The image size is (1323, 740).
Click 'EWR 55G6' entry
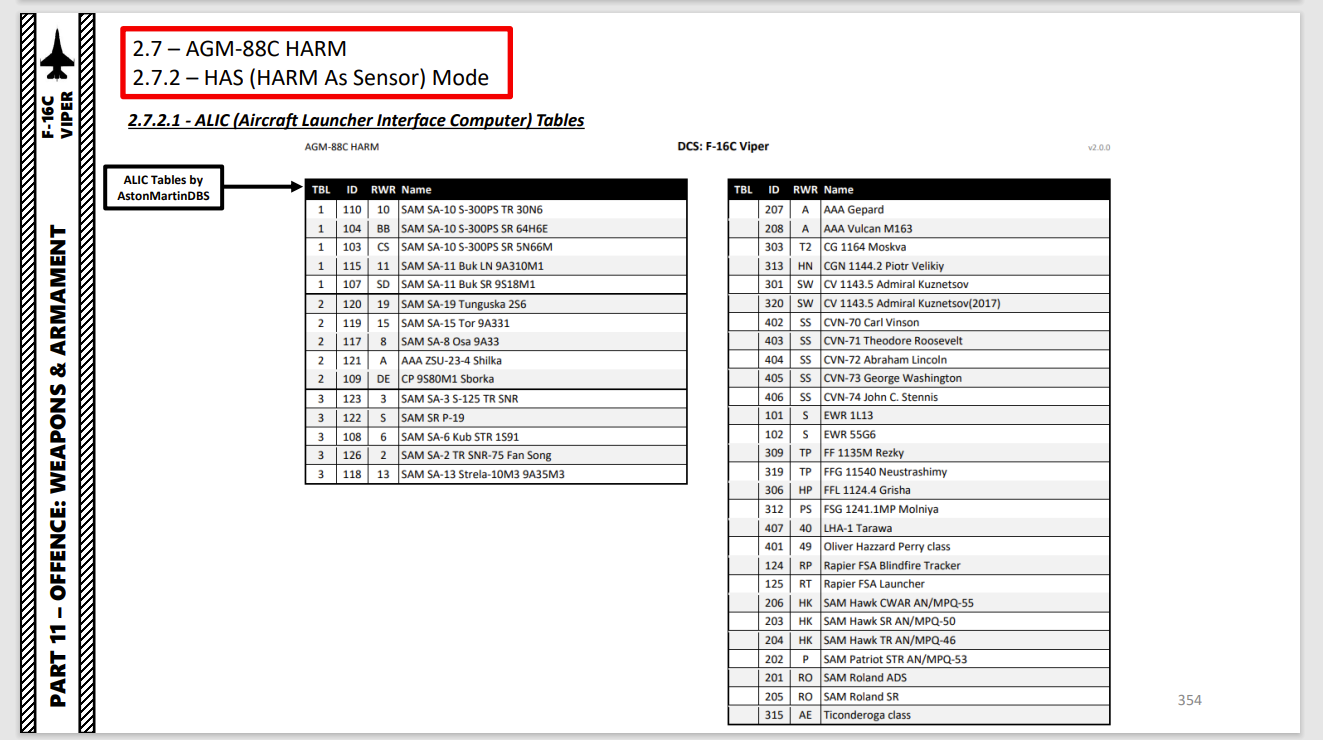tap(919, 434)
